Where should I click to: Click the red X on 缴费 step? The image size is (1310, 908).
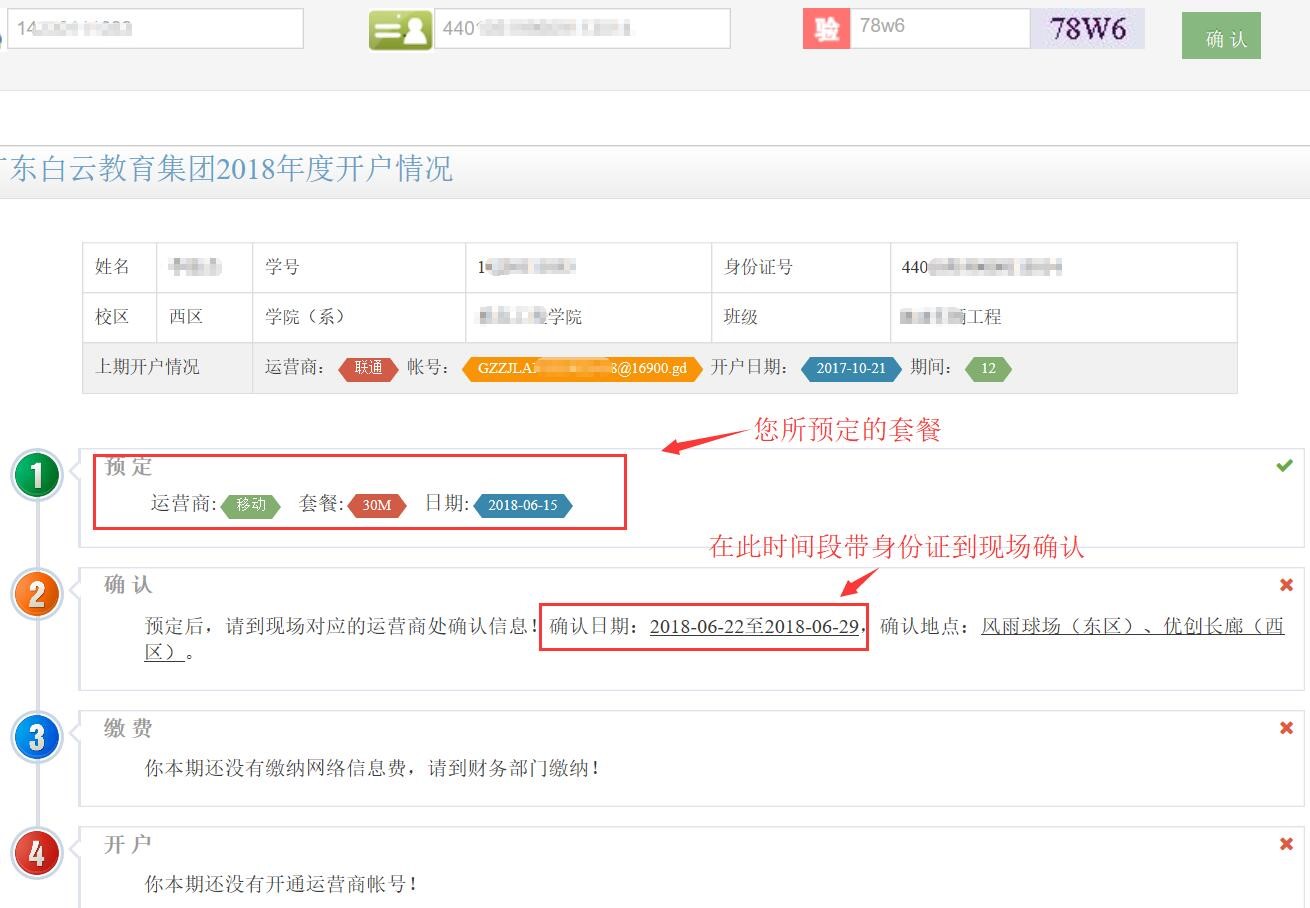click(1286, 728)
